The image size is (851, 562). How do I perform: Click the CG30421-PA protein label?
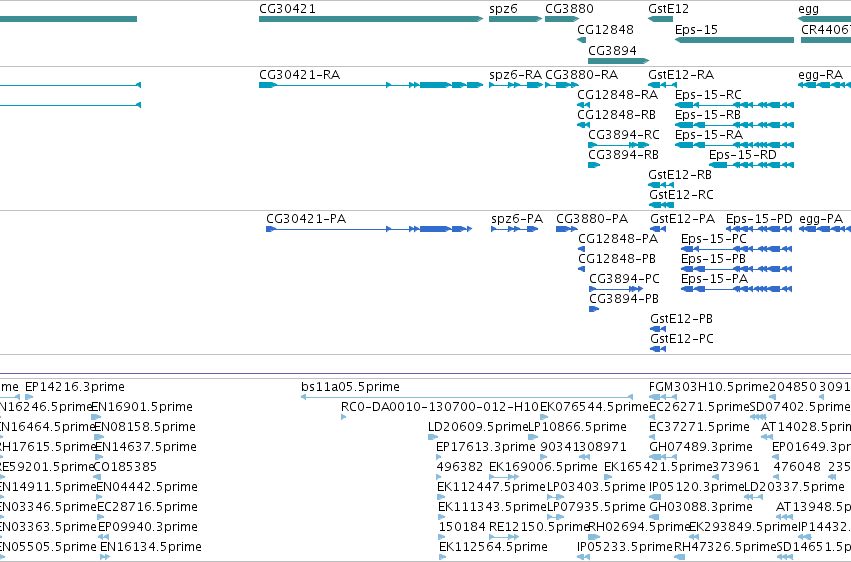306,219
